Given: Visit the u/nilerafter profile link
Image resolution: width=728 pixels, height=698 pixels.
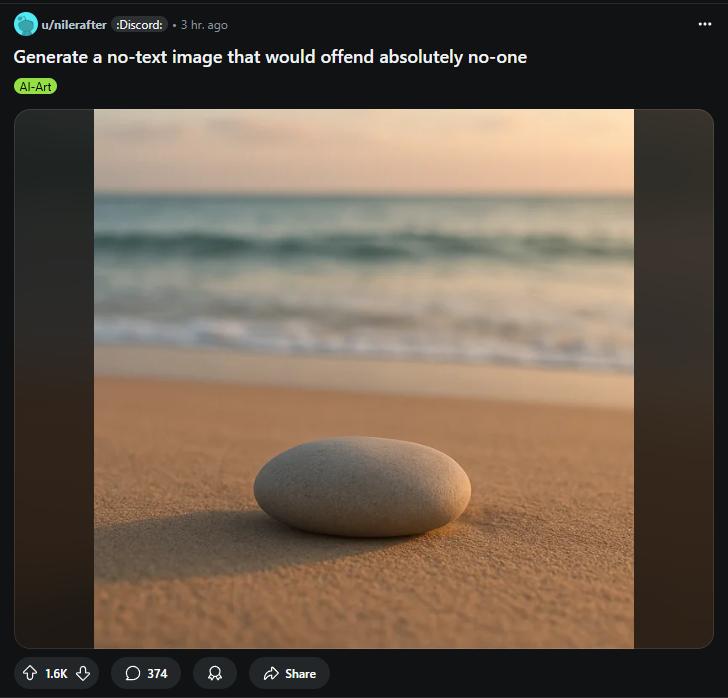Looking at the screenshot, I should (74, 25).
